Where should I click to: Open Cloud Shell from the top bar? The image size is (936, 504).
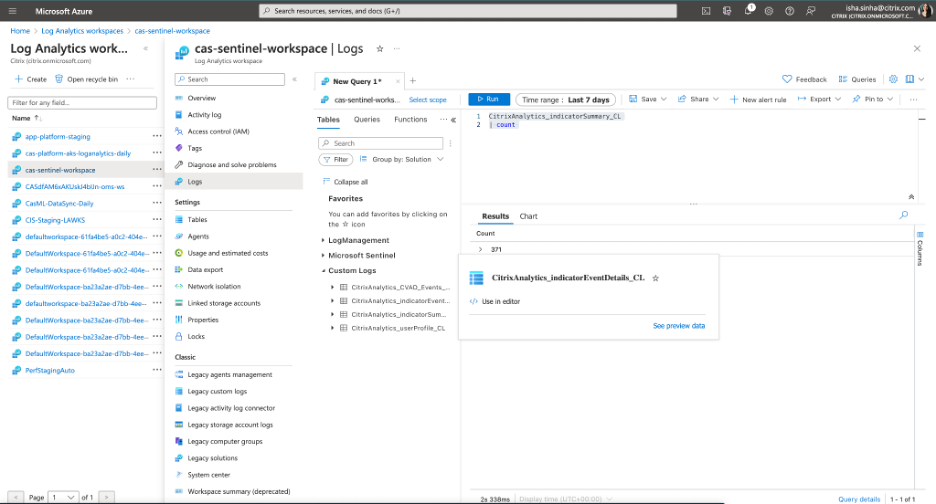click(706, 11)
